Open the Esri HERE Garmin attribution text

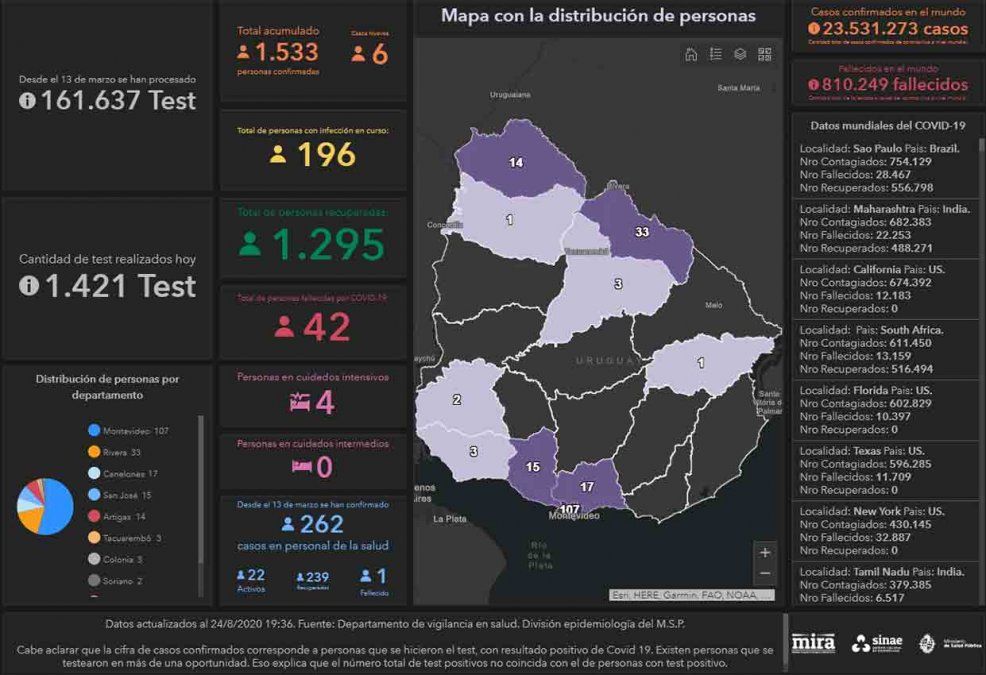tap(692, 595)
